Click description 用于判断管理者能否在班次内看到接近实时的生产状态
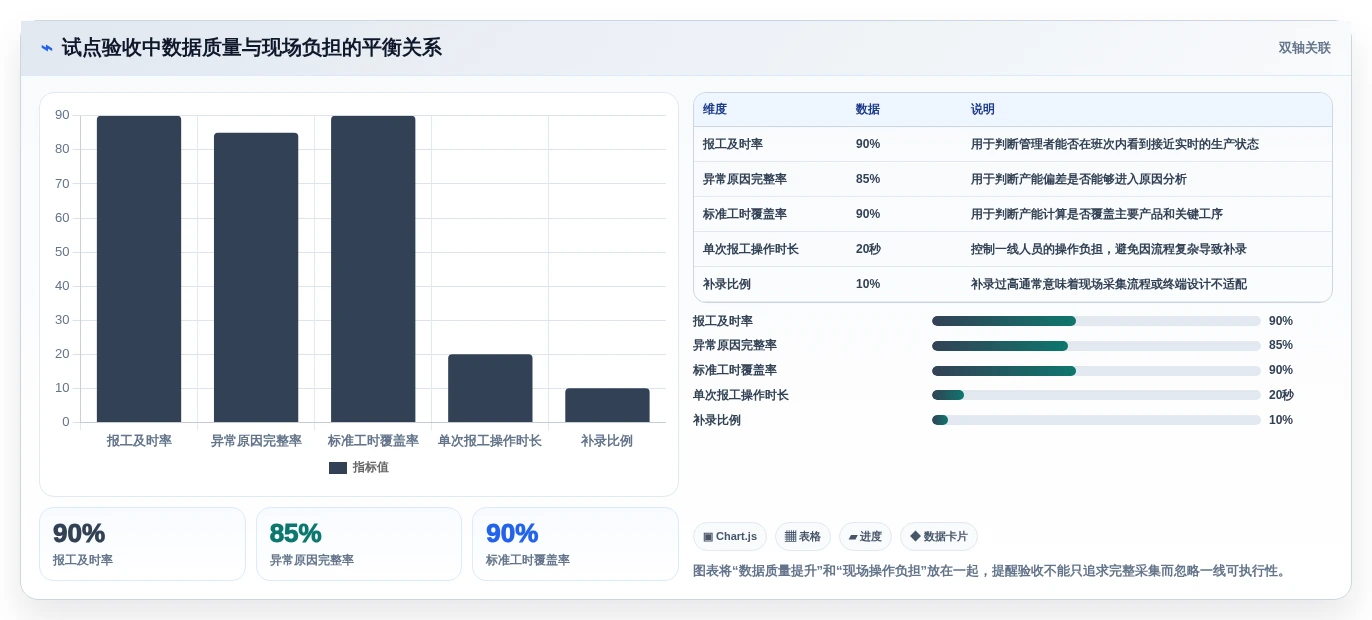The width and height of the screenshot is (1372, 620). pos(1115,144)
